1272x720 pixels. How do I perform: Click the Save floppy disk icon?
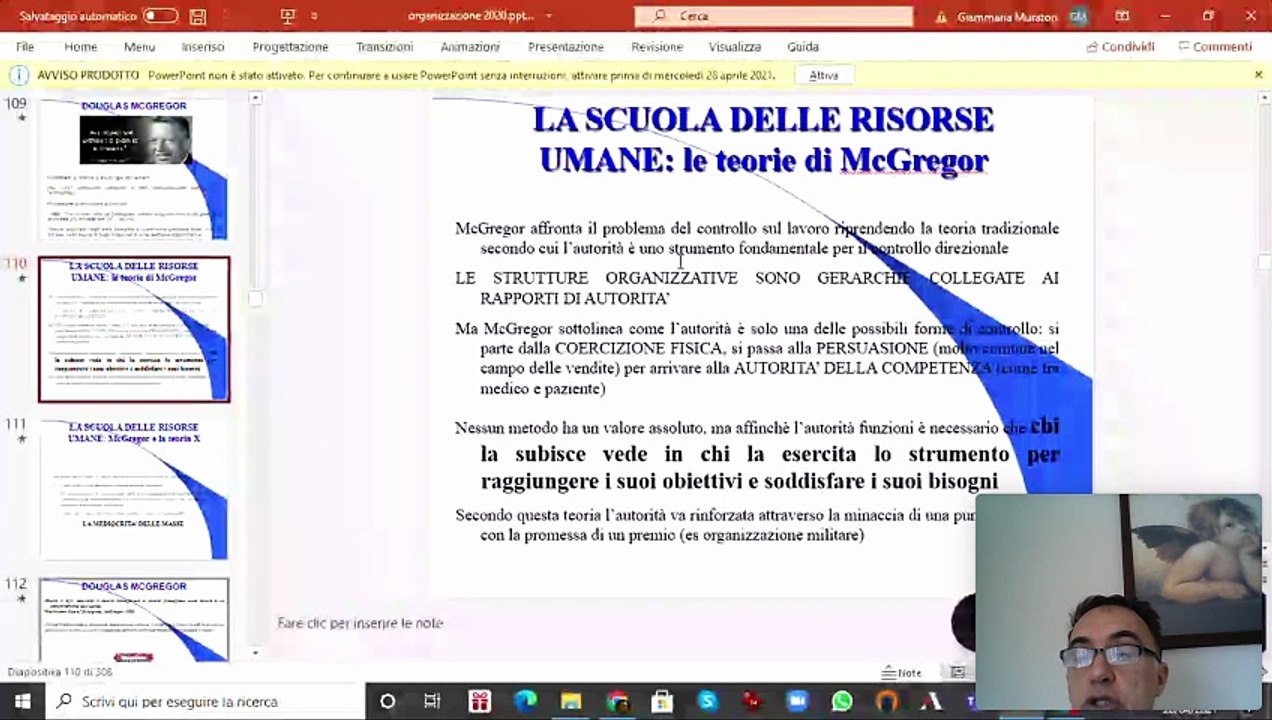(x=198, y=16)
